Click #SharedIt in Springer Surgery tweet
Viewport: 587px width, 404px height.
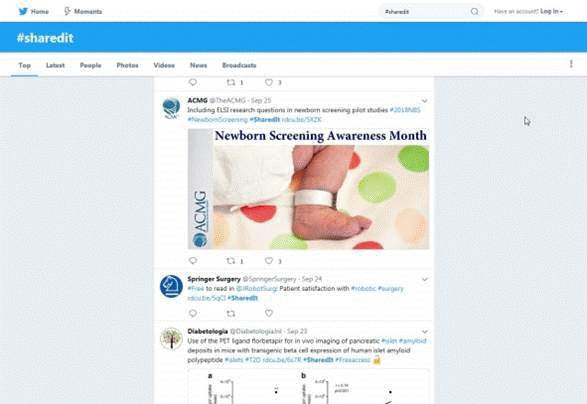[243, 298]
